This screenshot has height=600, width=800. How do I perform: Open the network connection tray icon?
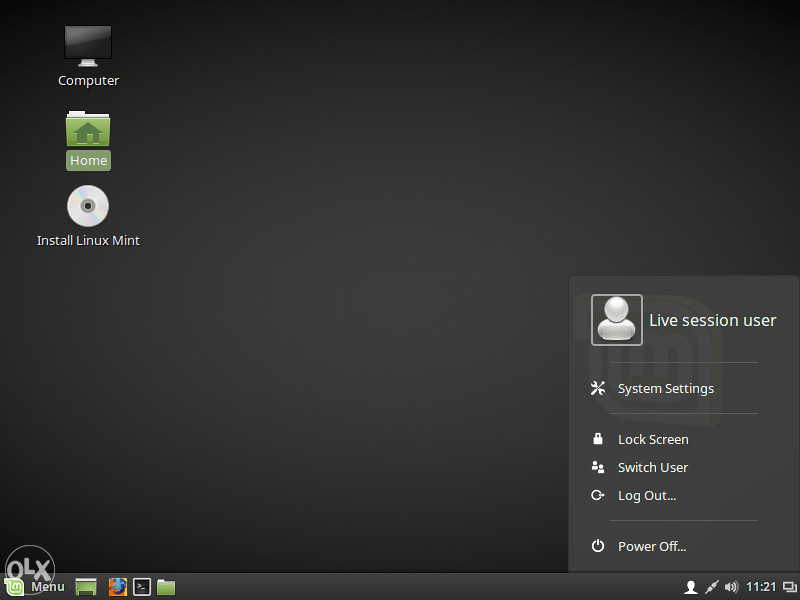[x=712, y=587]
